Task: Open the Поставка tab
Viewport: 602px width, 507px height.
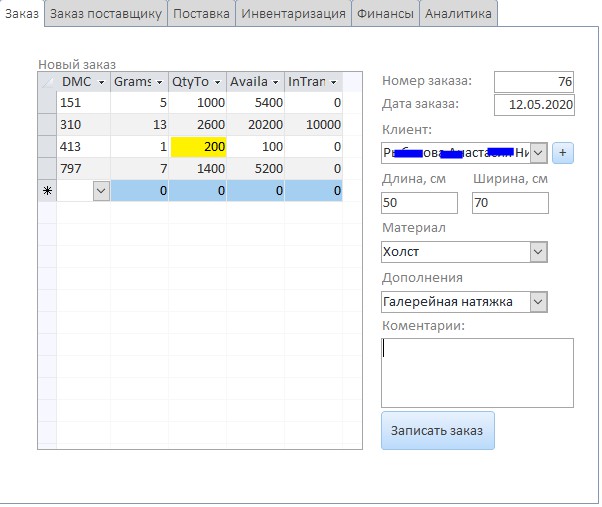Action: pos(201,13)
